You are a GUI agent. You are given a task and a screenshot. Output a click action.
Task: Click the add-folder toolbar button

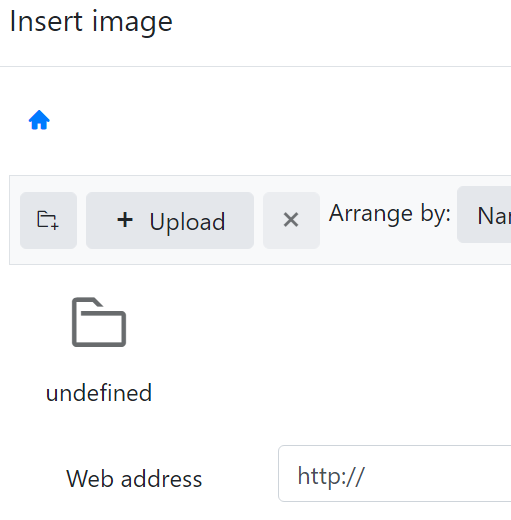48,220
